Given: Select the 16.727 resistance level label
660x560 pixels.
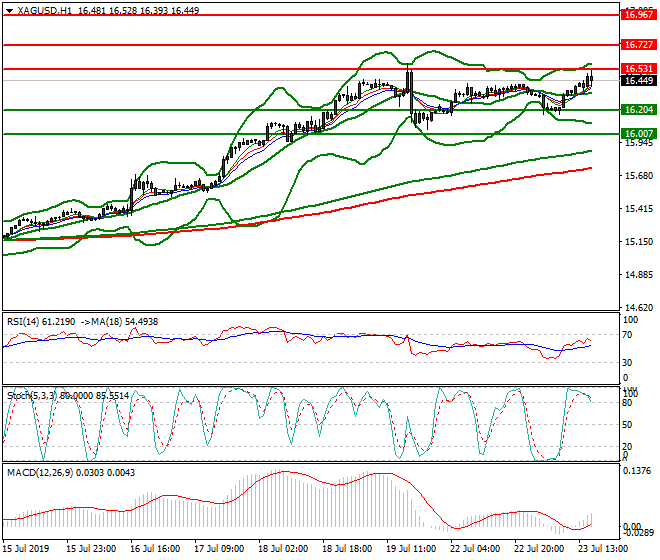Looking at the screenshot, I should pyautogui.click(x=639, y=45).
